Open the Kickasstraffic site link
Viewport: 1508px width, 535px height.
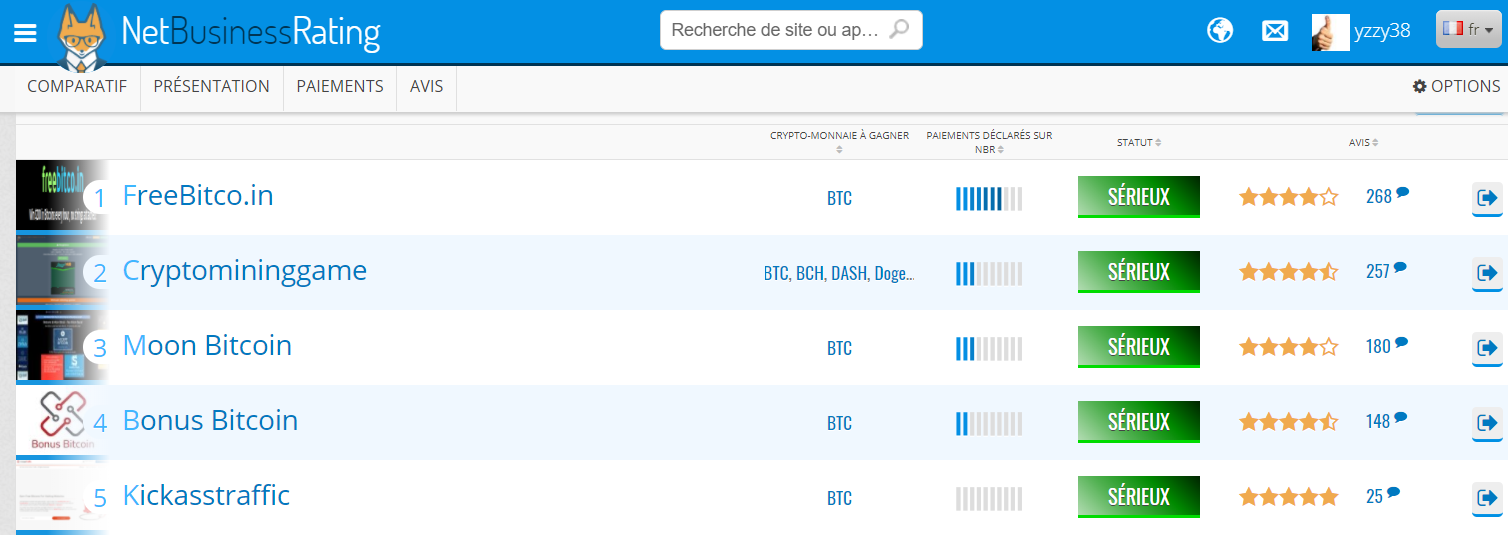click(x=206, y=496)
